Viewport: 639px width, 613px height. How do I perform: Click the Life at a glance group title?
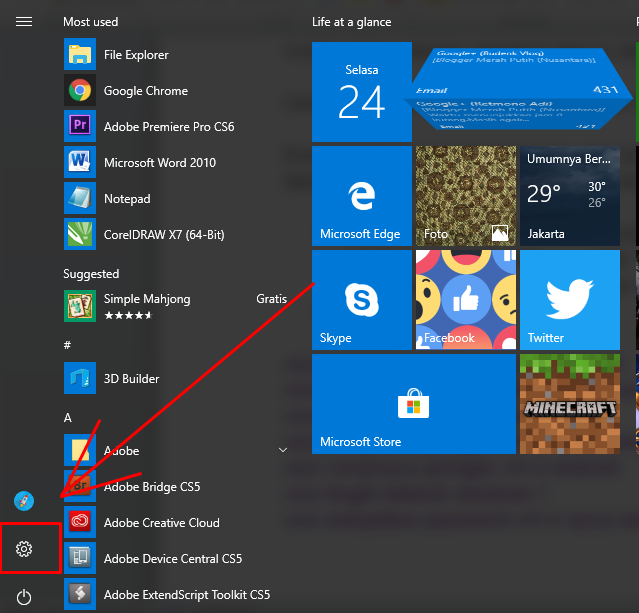tap(352, 22)
